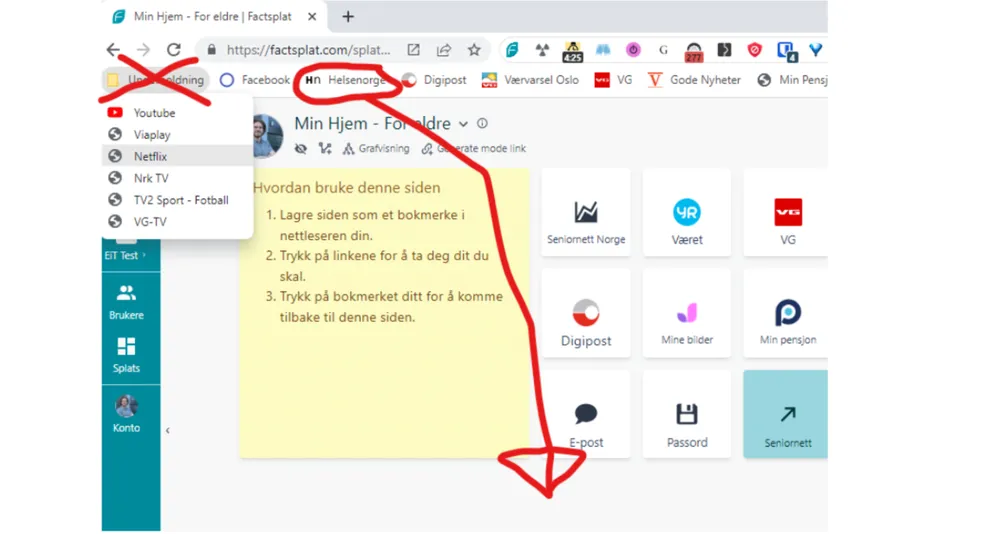Collapse the left sidebar with the arrow
Image resolution: width=1000 pixels, height=534 pixels.
pos(167,430)
